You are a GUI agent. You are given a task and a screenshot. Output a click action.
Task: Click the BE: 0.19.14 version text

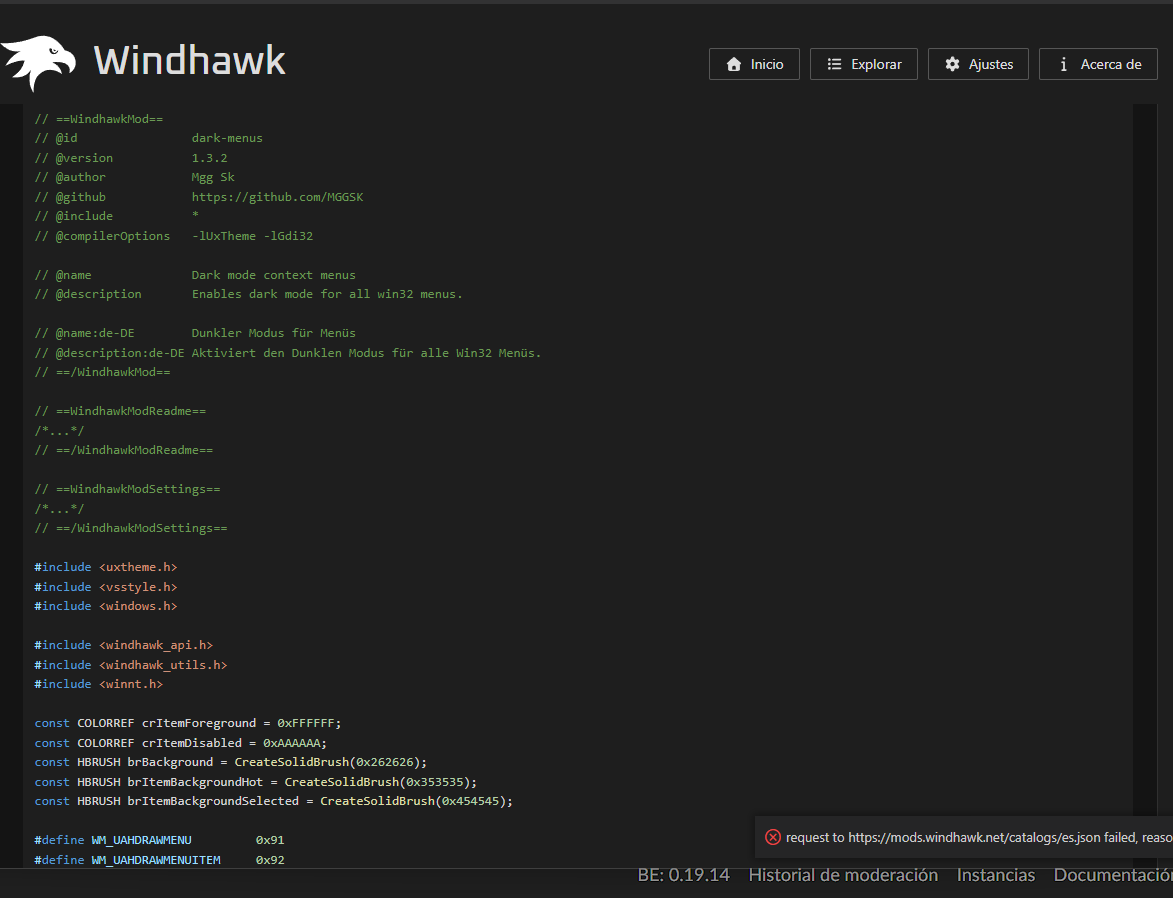[683, 875]
